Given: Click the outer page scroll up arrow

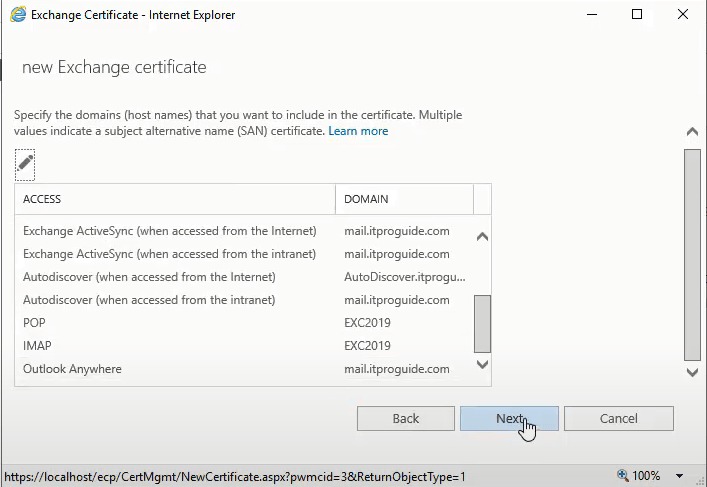Looking at the screenshot, I should tap(692, 132).
